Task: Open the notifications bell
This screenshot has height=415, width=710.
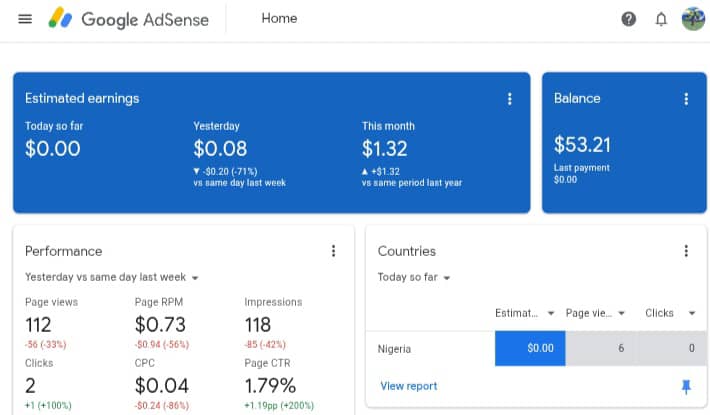Action: pyautogui.click(x=661, y=19)
